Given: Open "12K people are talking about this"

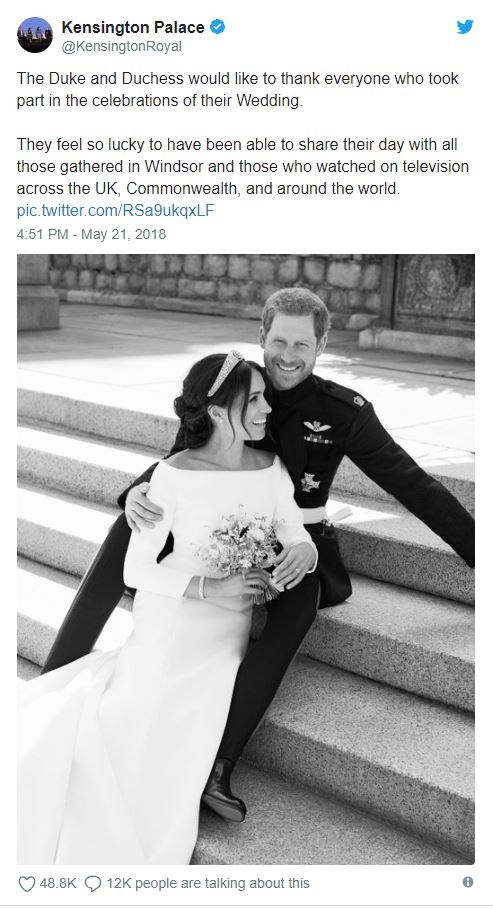Looking at the screenshot, I should pos(208,883).
